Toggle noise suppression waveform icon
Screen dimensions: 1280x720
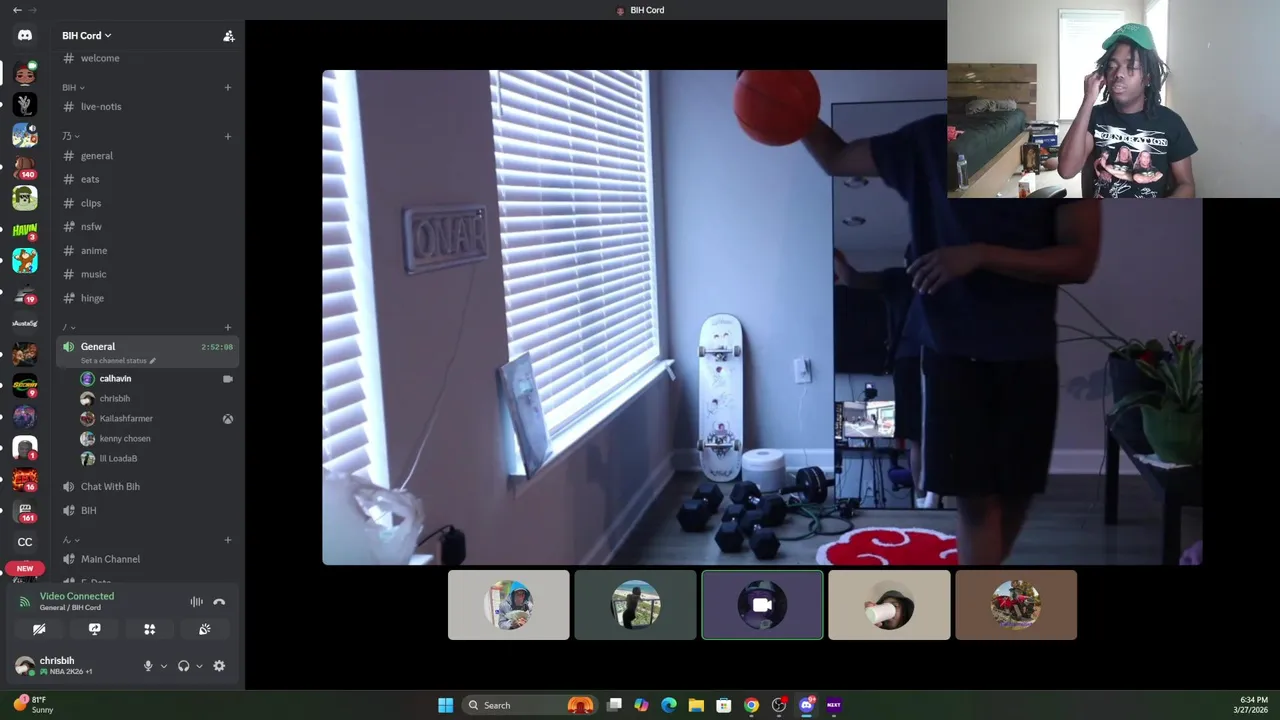196,602
